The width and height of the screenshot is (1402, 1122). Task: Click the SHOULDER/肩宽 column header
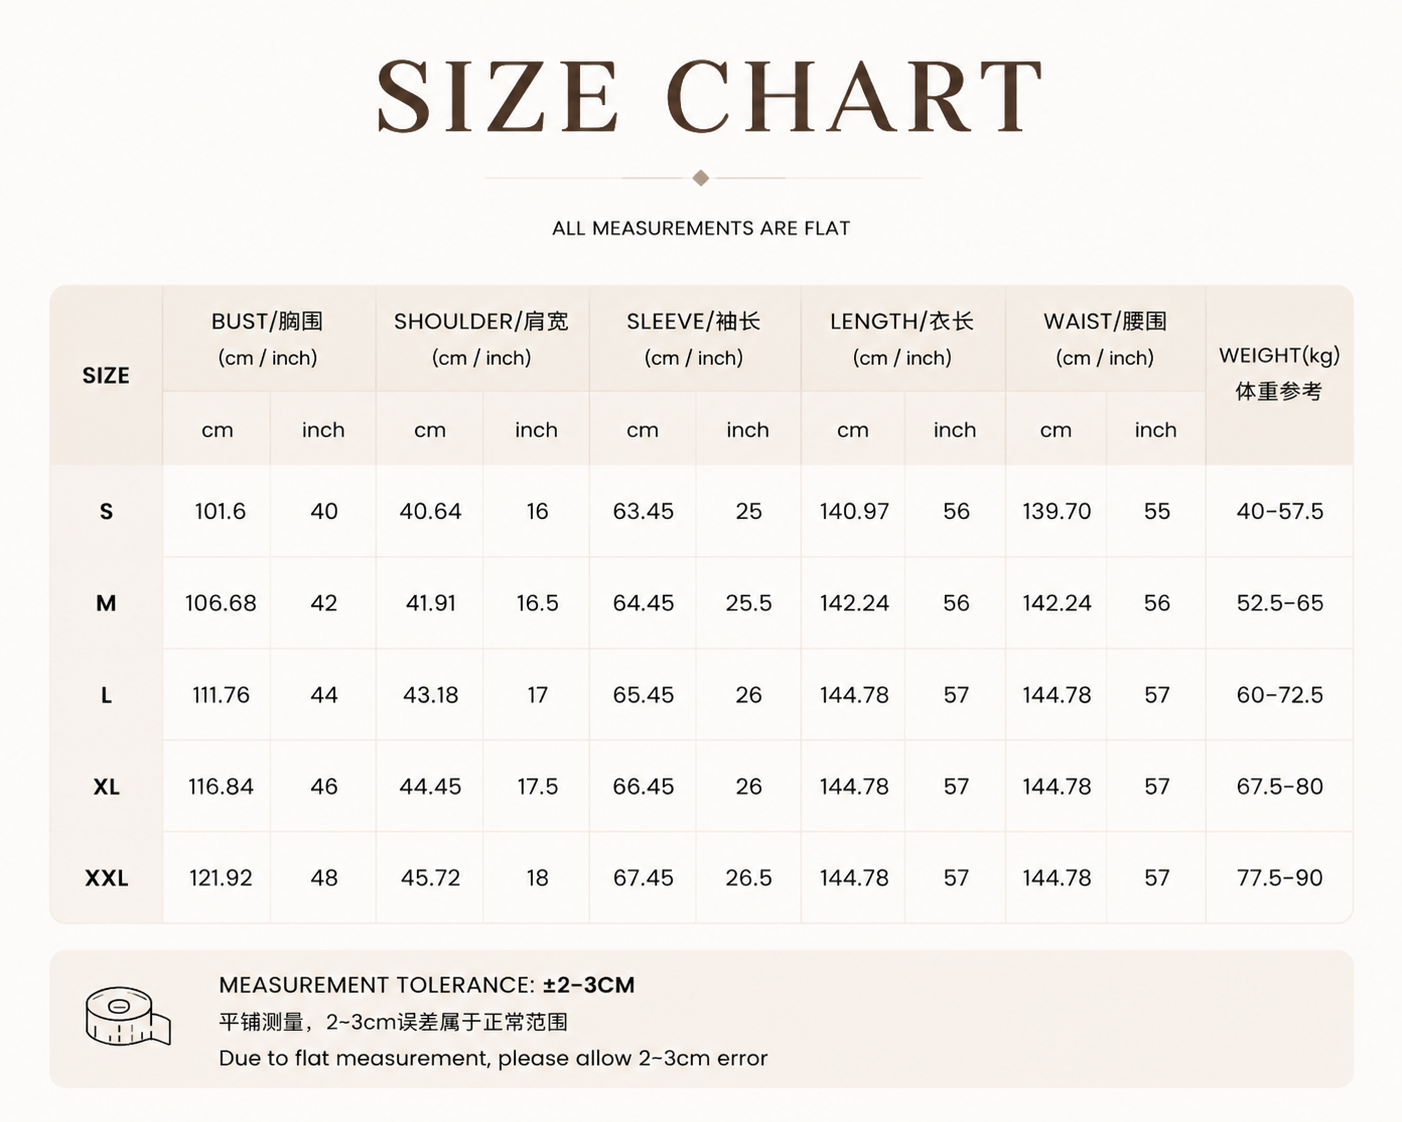click(482, 339)
